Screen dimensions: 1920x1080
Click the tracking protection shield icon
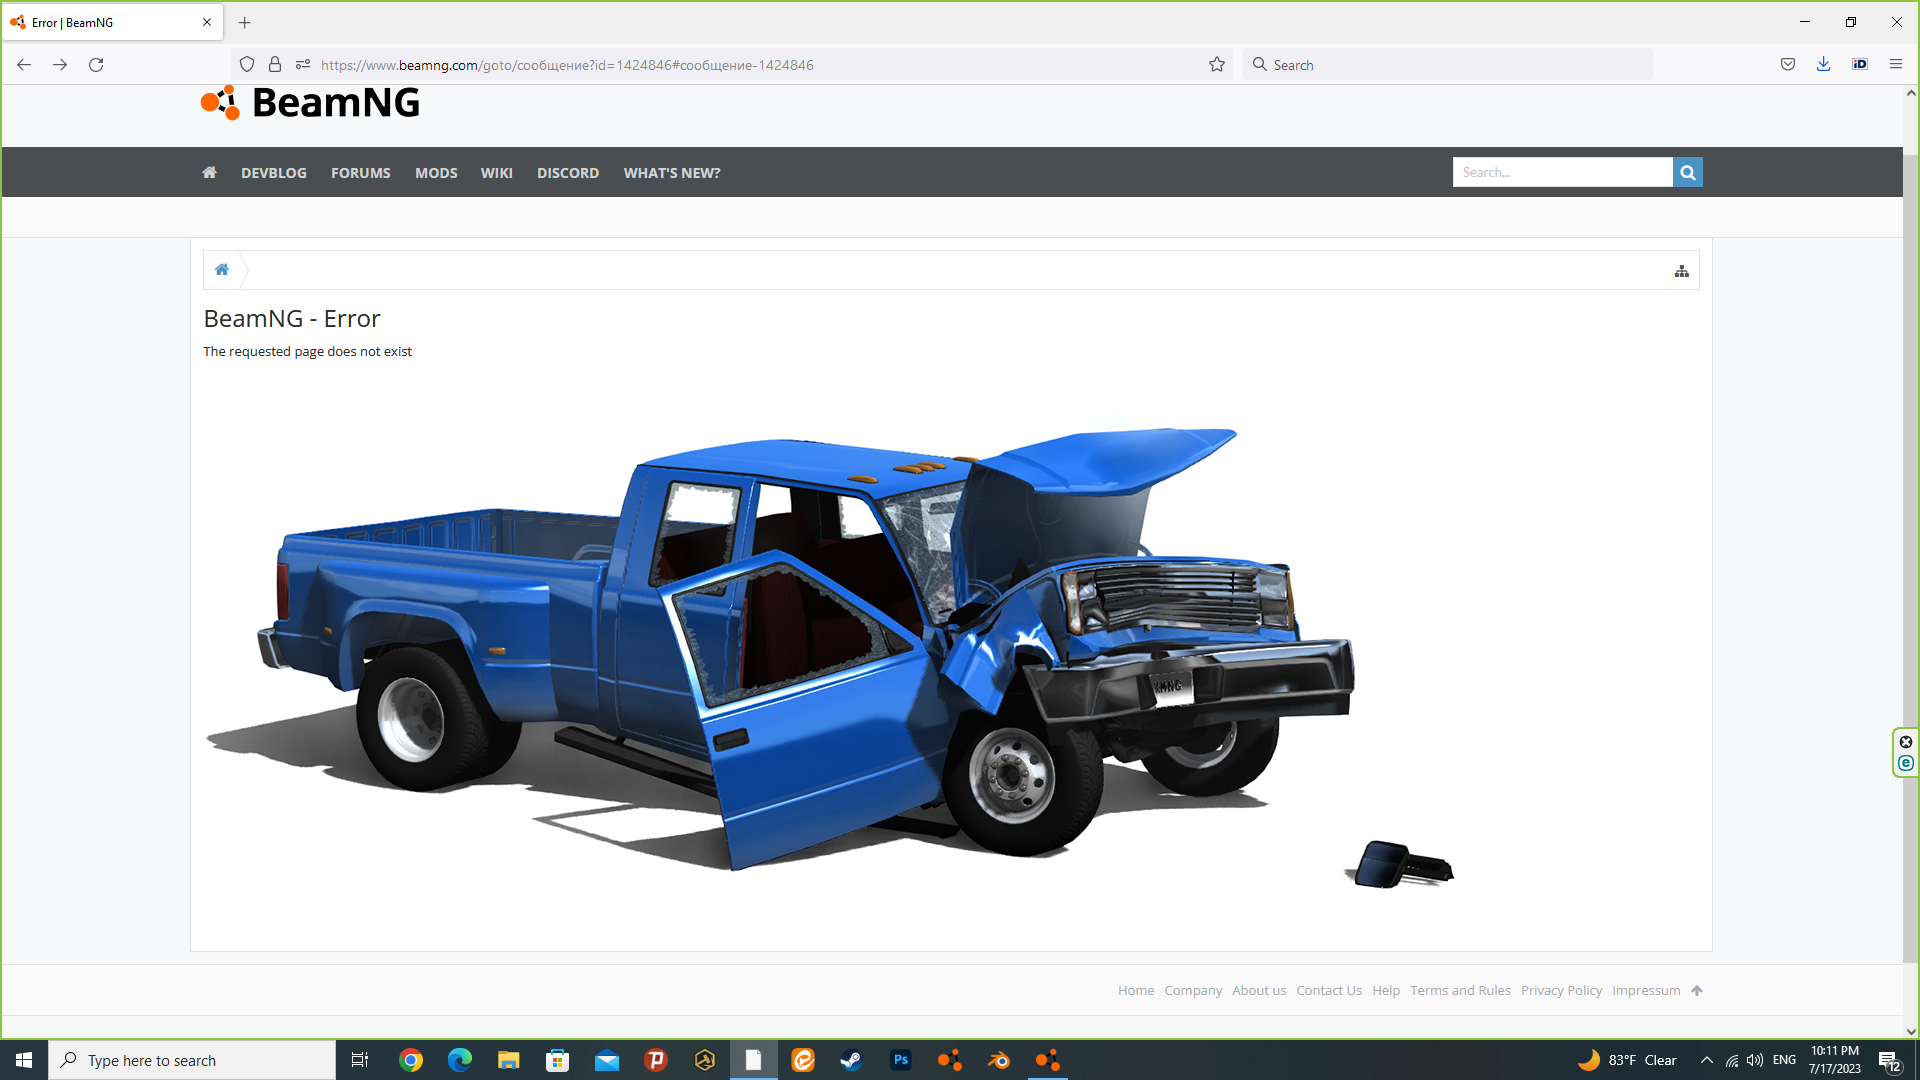click(x=247, y=65)
